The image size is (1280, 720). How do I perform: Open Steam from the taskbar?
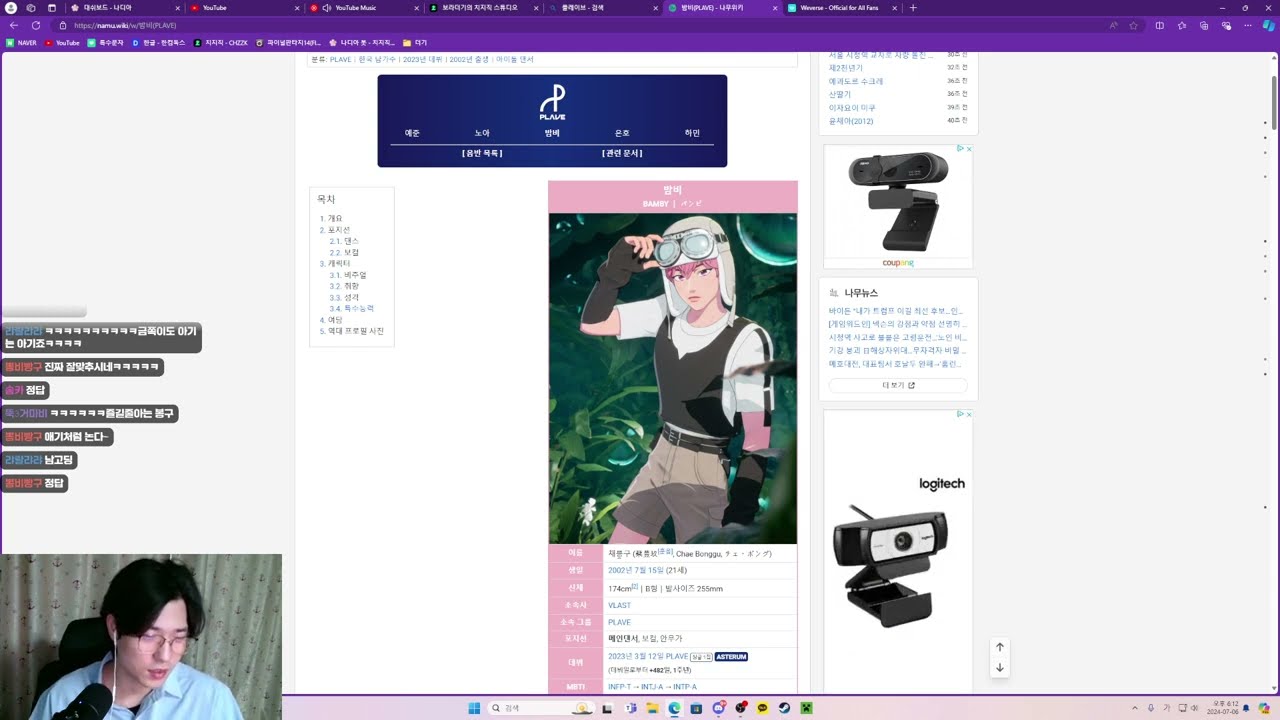click(x=784, y=708)
